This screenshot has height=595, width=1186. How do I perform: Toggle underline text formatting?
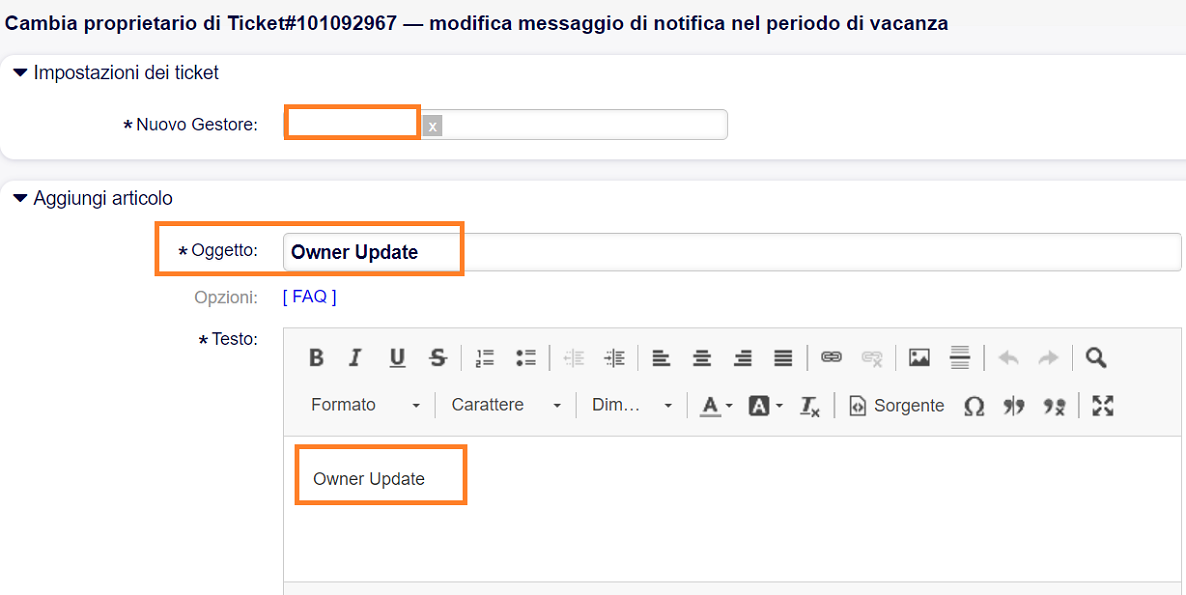pyautogui.click(x=397, y=358)
